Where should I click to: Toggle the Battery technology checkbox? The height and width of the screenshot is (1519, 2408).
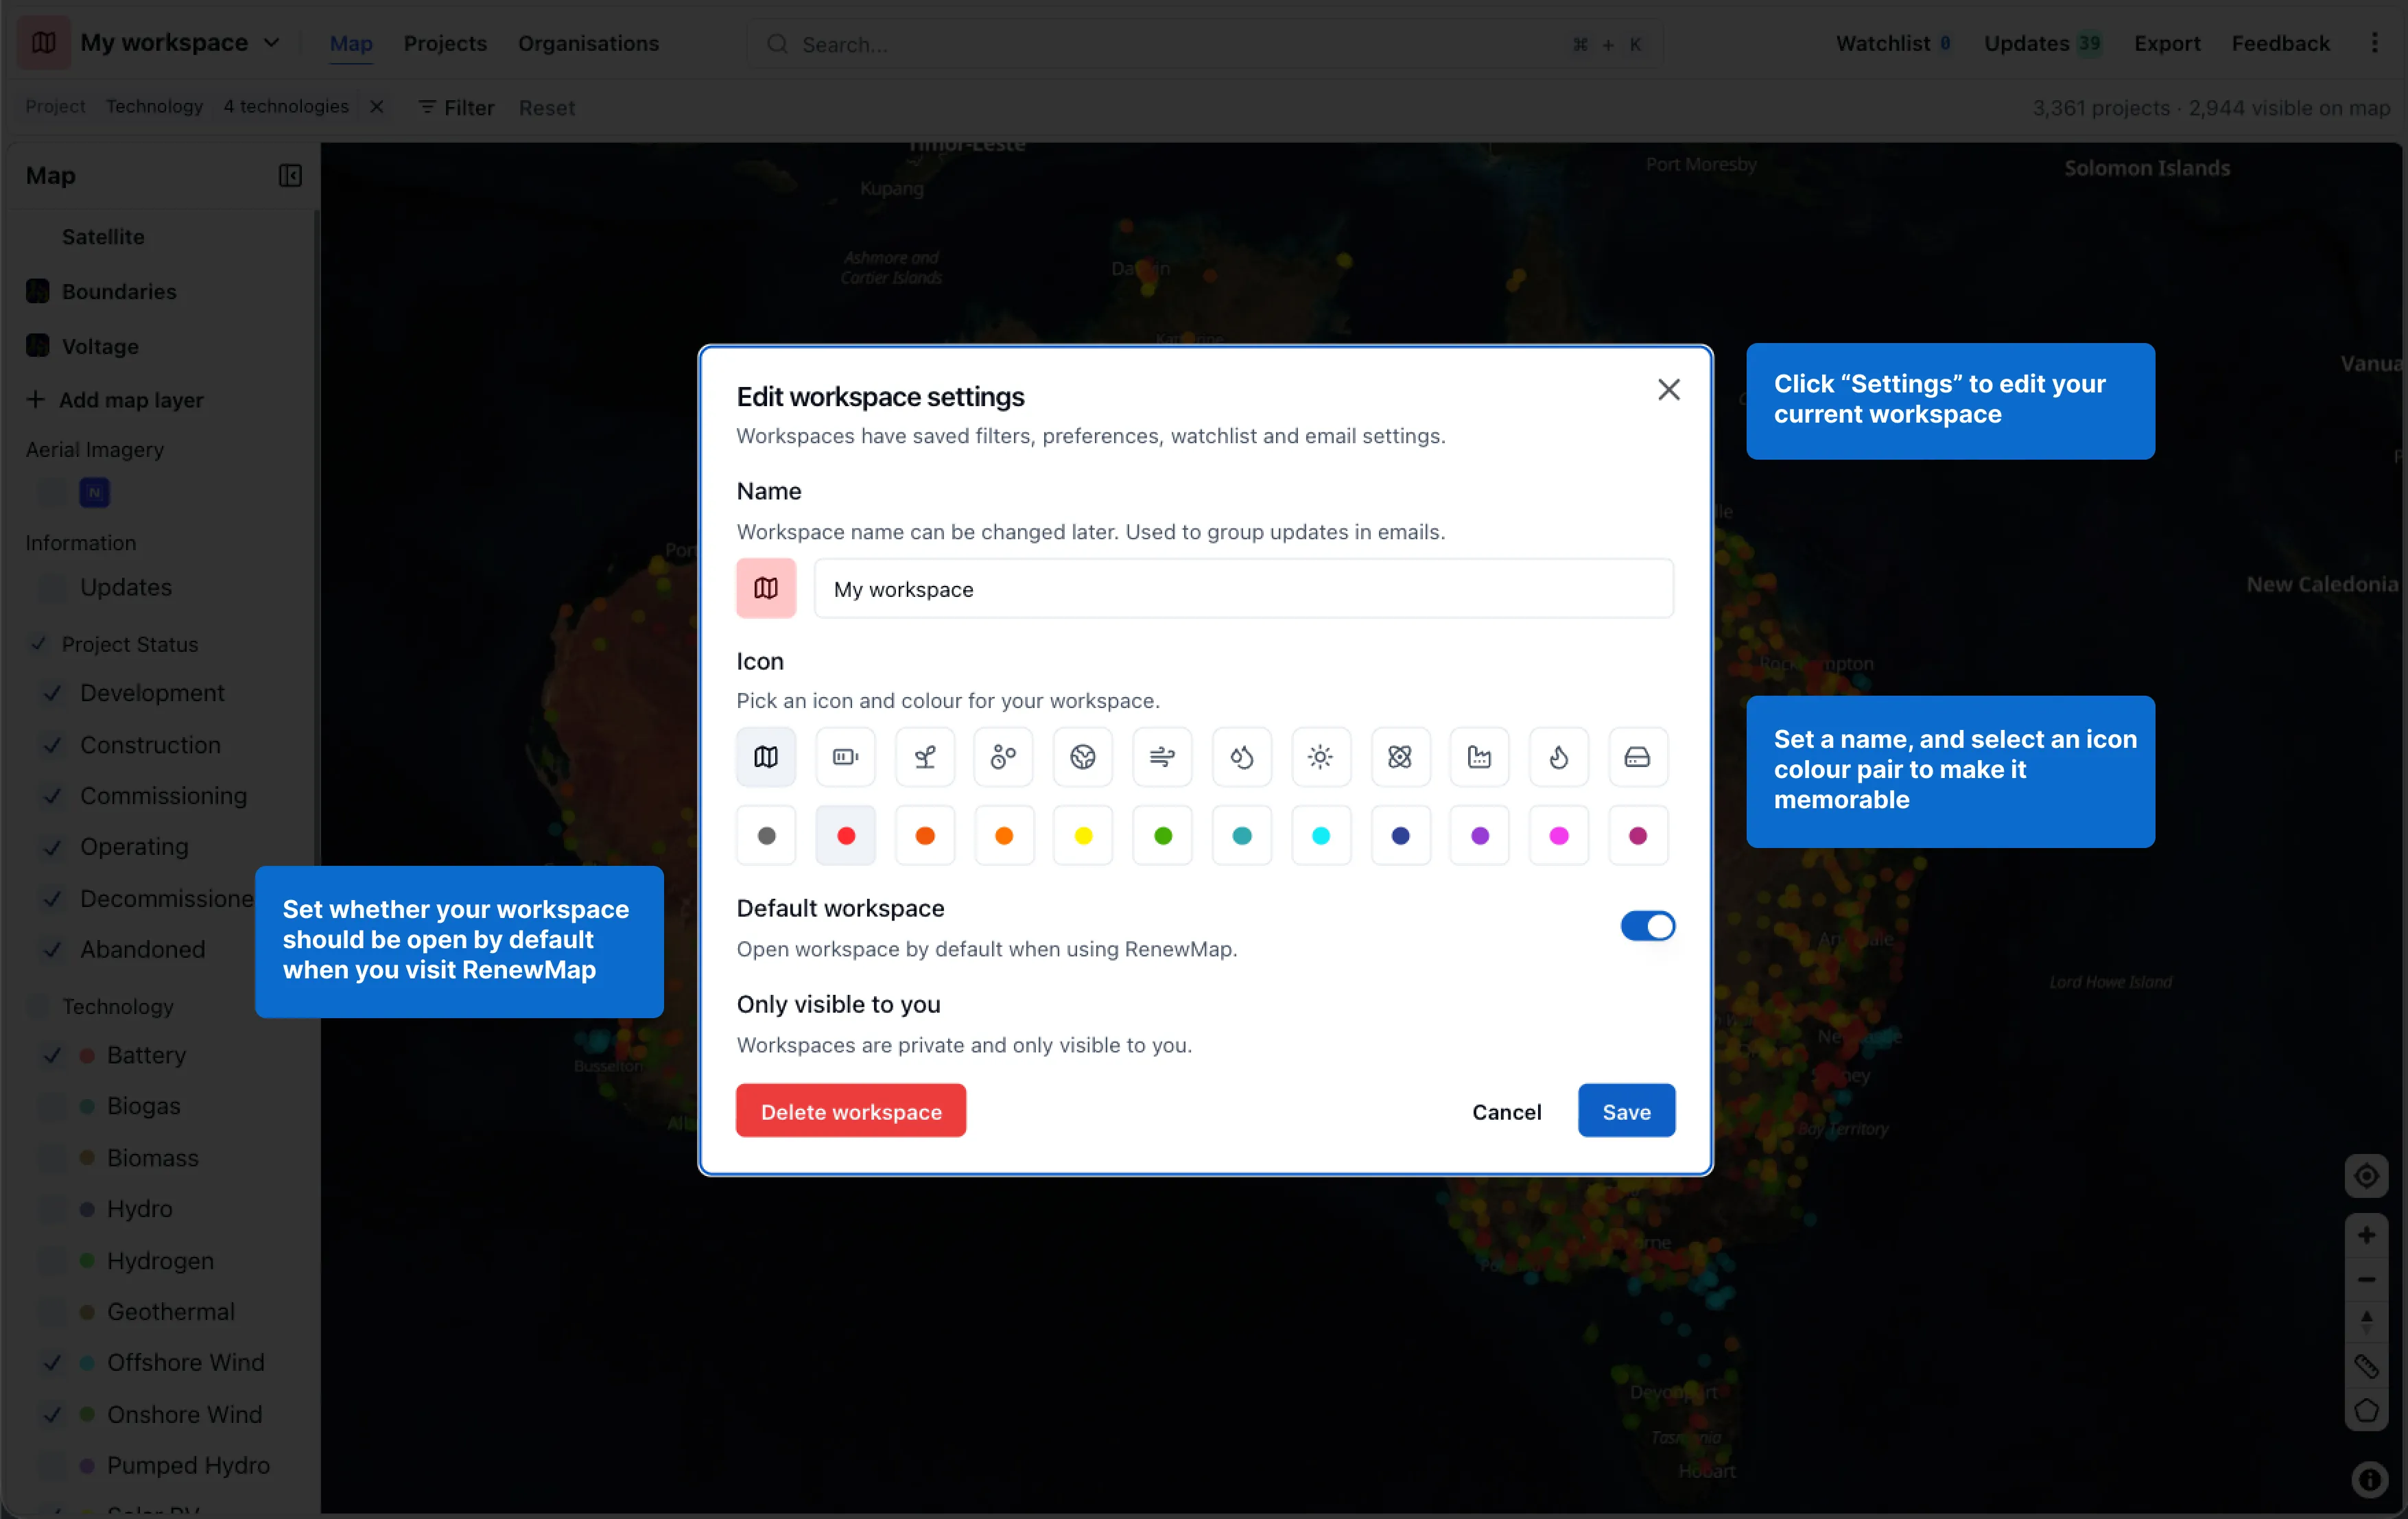53,1055
